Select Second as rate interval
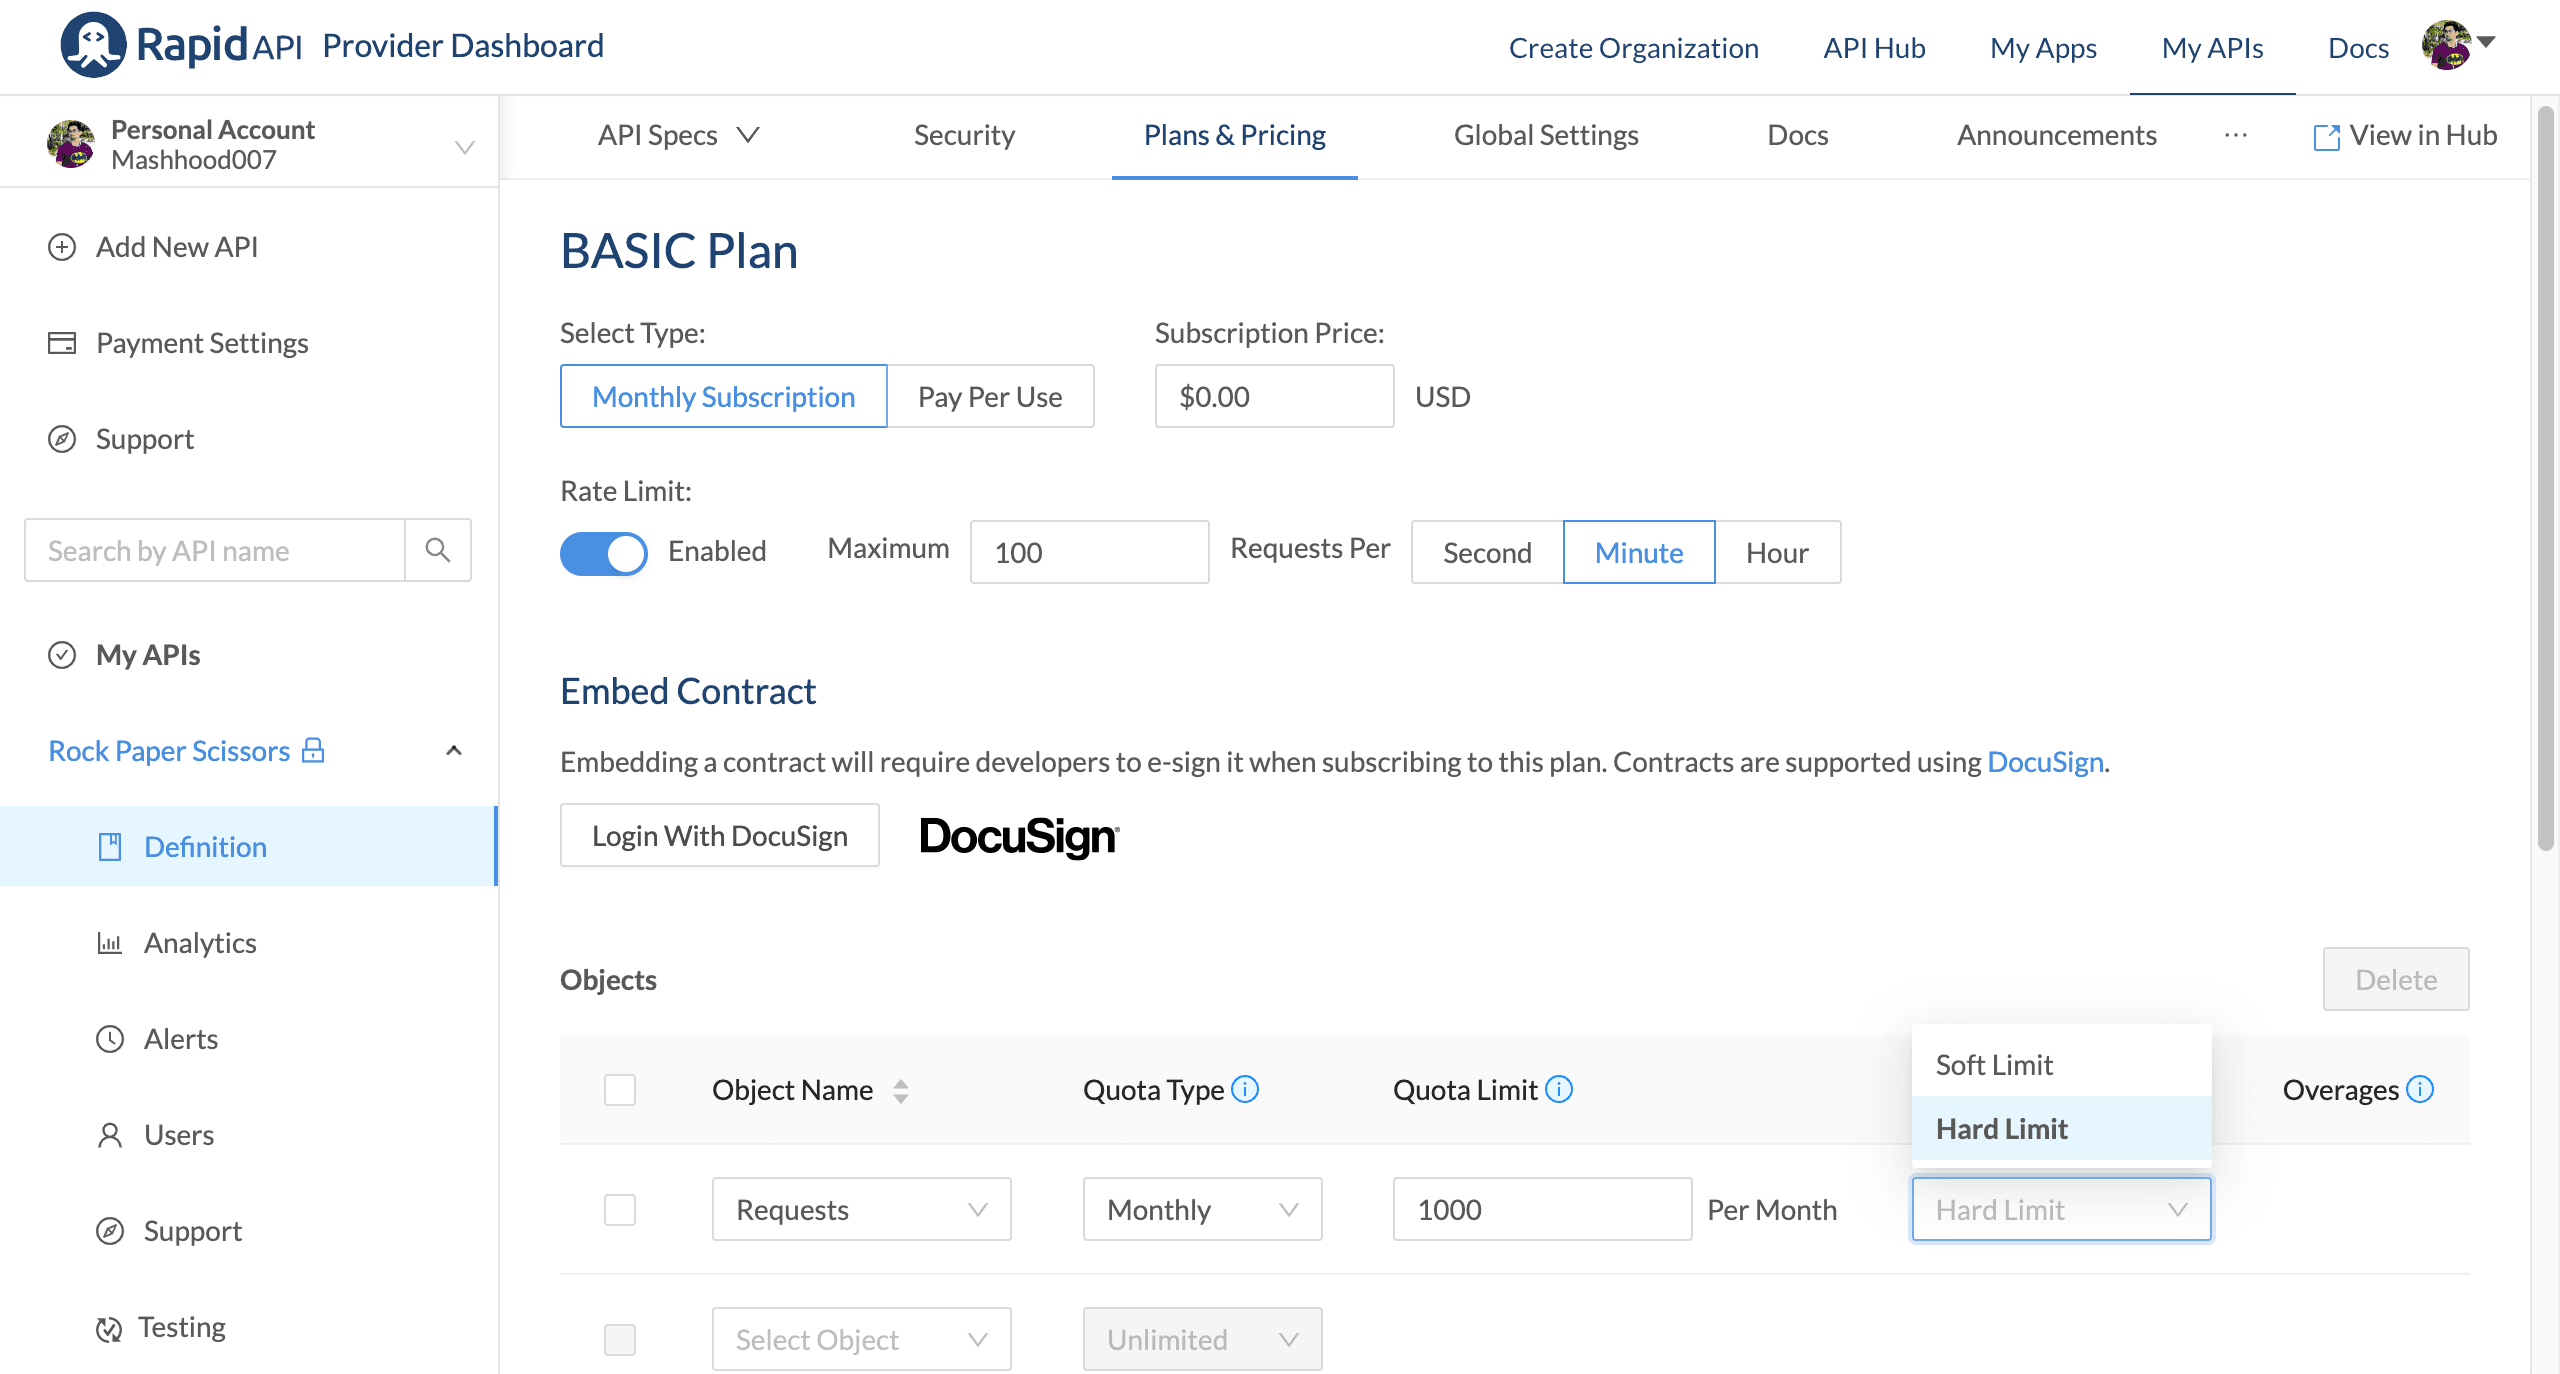 (x=1487, y=552)
